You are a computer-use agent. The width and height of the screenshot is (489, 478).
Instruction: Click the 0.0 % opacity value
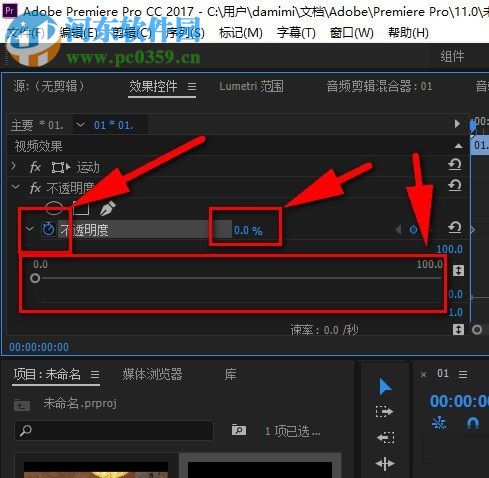coord(248,230)
